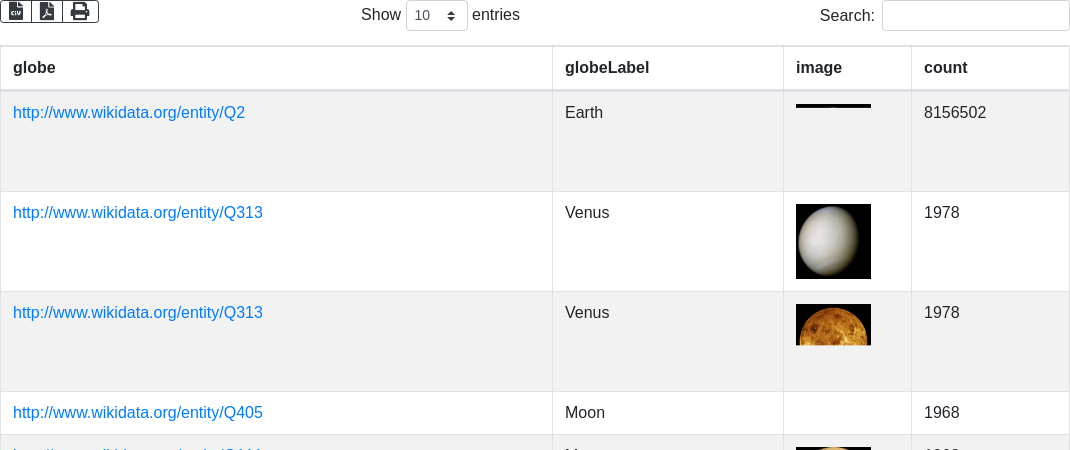Sort by the globe column header

point(34,68)
